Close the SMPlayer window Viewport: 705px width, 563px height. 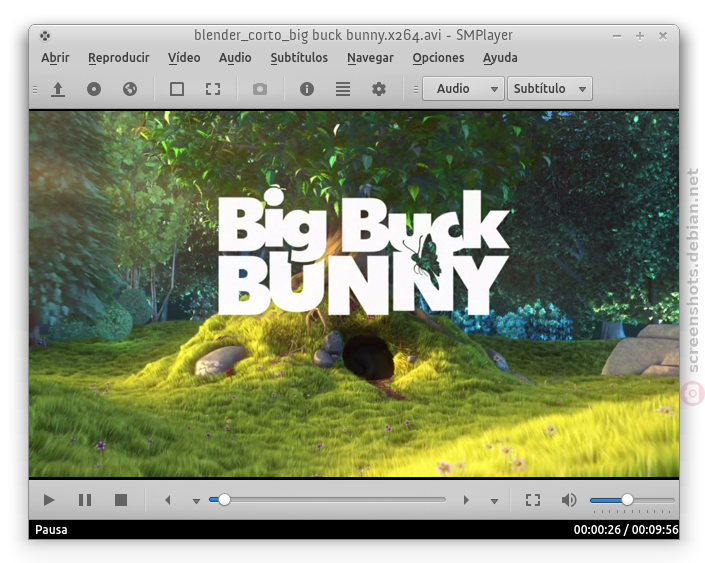pyautogui.click(x=663, y=36)
